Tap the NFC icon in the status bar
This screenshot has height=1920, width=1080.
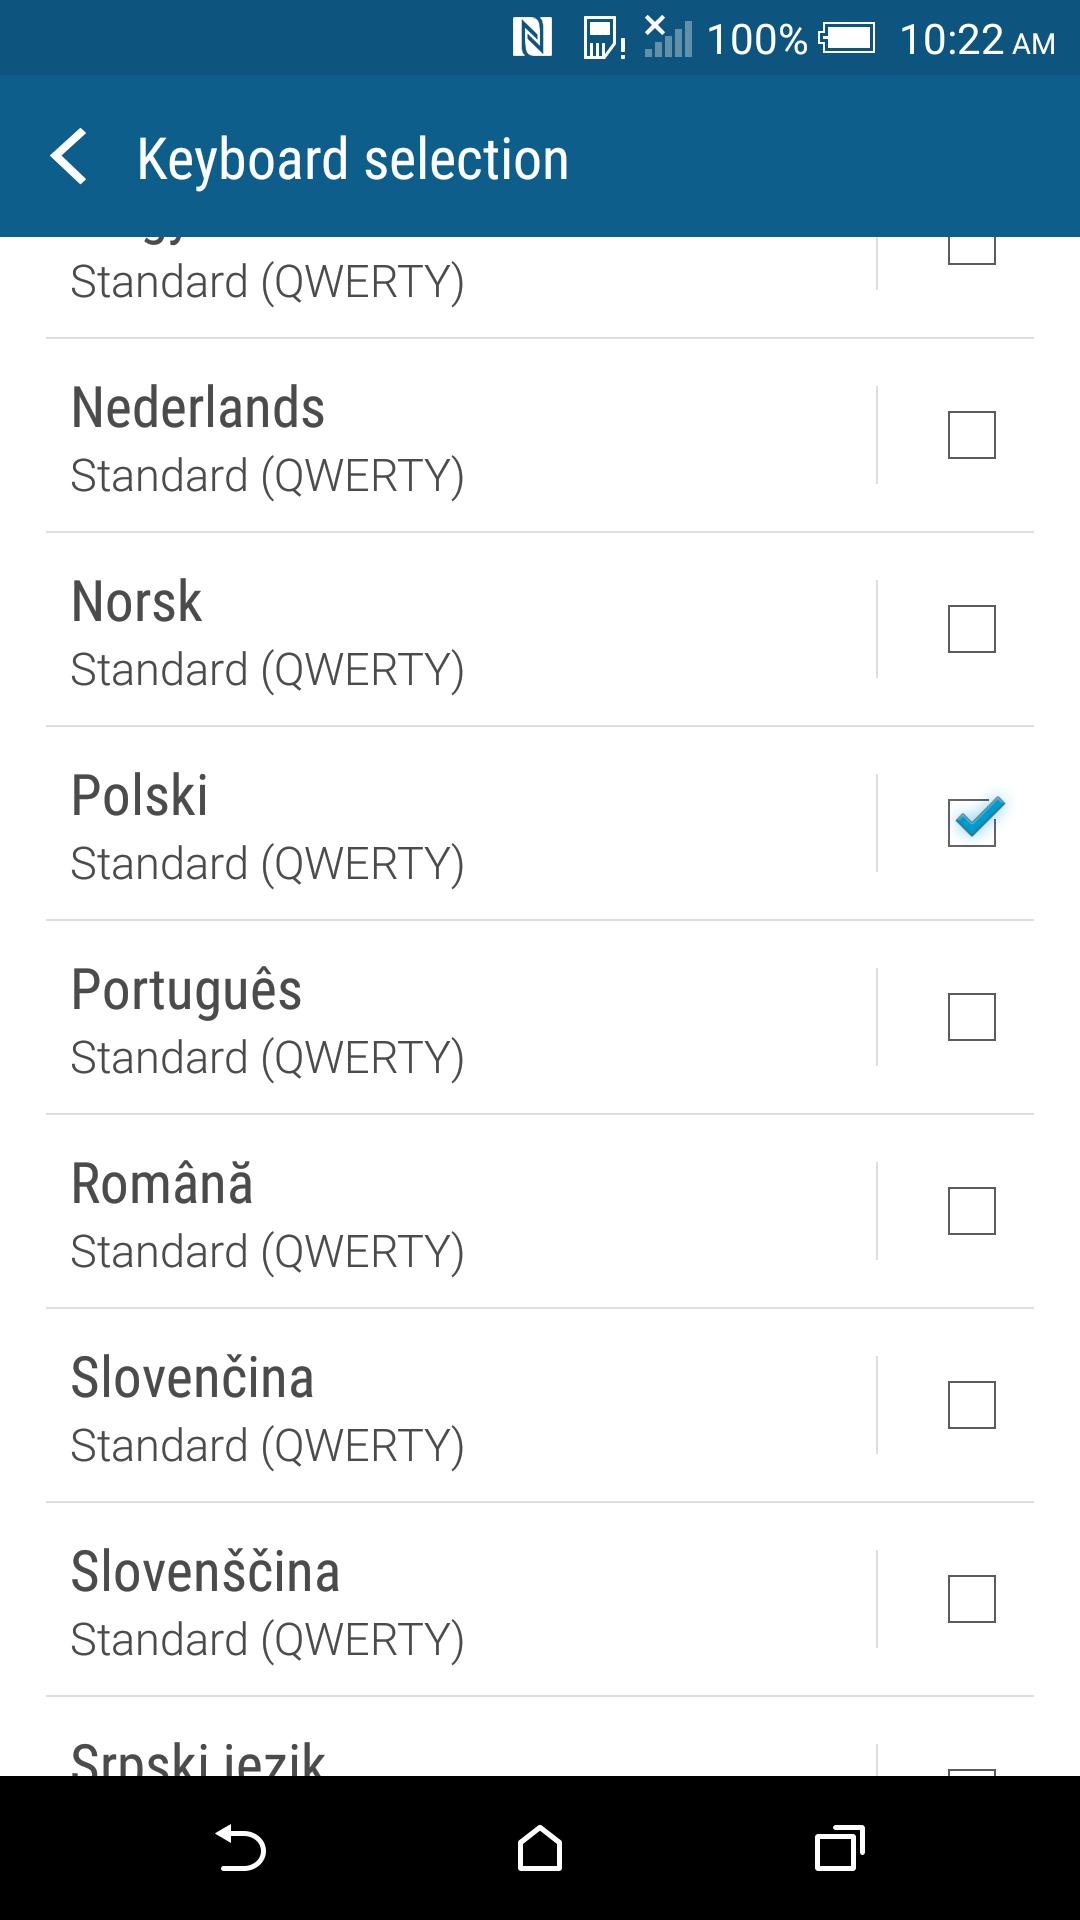531,37
